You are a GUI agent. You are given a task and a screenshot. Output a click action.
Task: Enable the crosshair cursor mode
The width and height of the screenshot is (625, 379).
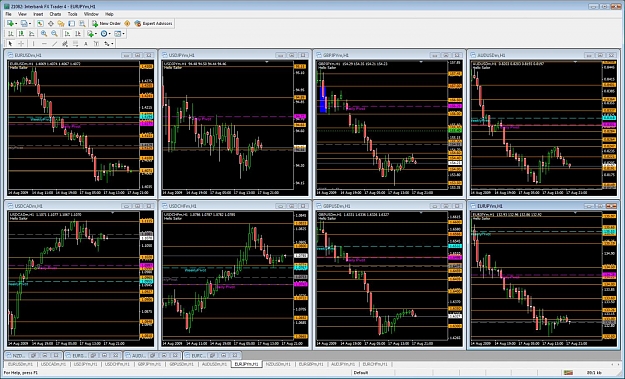(21, 44)
